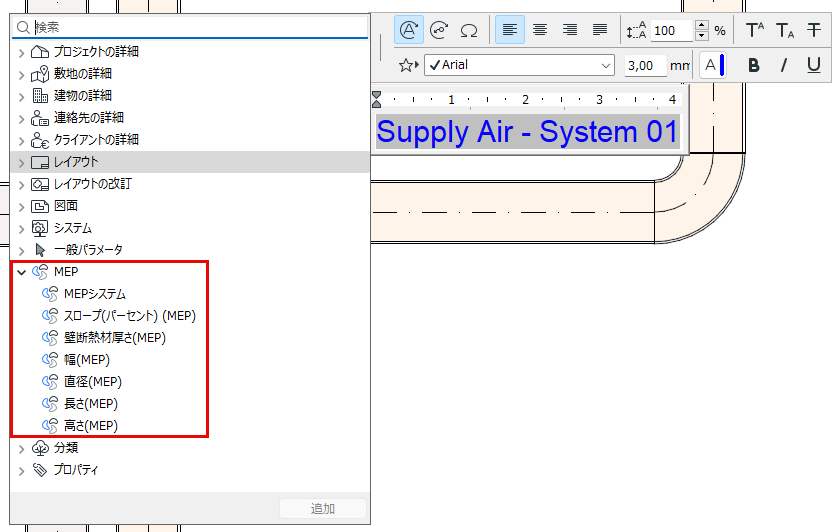Select MEPシステム autotext
835x532 pixels.
click(x=95, y=294)
